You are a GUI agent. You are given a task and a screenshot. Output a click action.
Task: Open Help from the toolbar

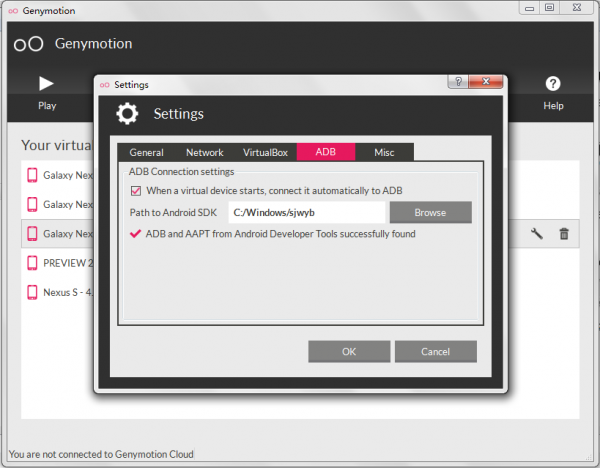pos(552,84)
